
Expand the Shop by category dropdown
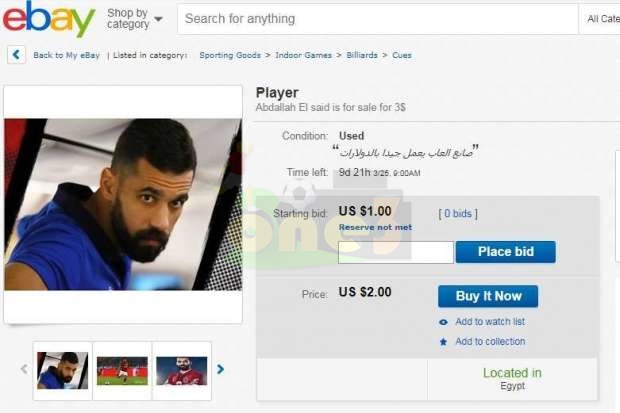[x=135, y=19]
